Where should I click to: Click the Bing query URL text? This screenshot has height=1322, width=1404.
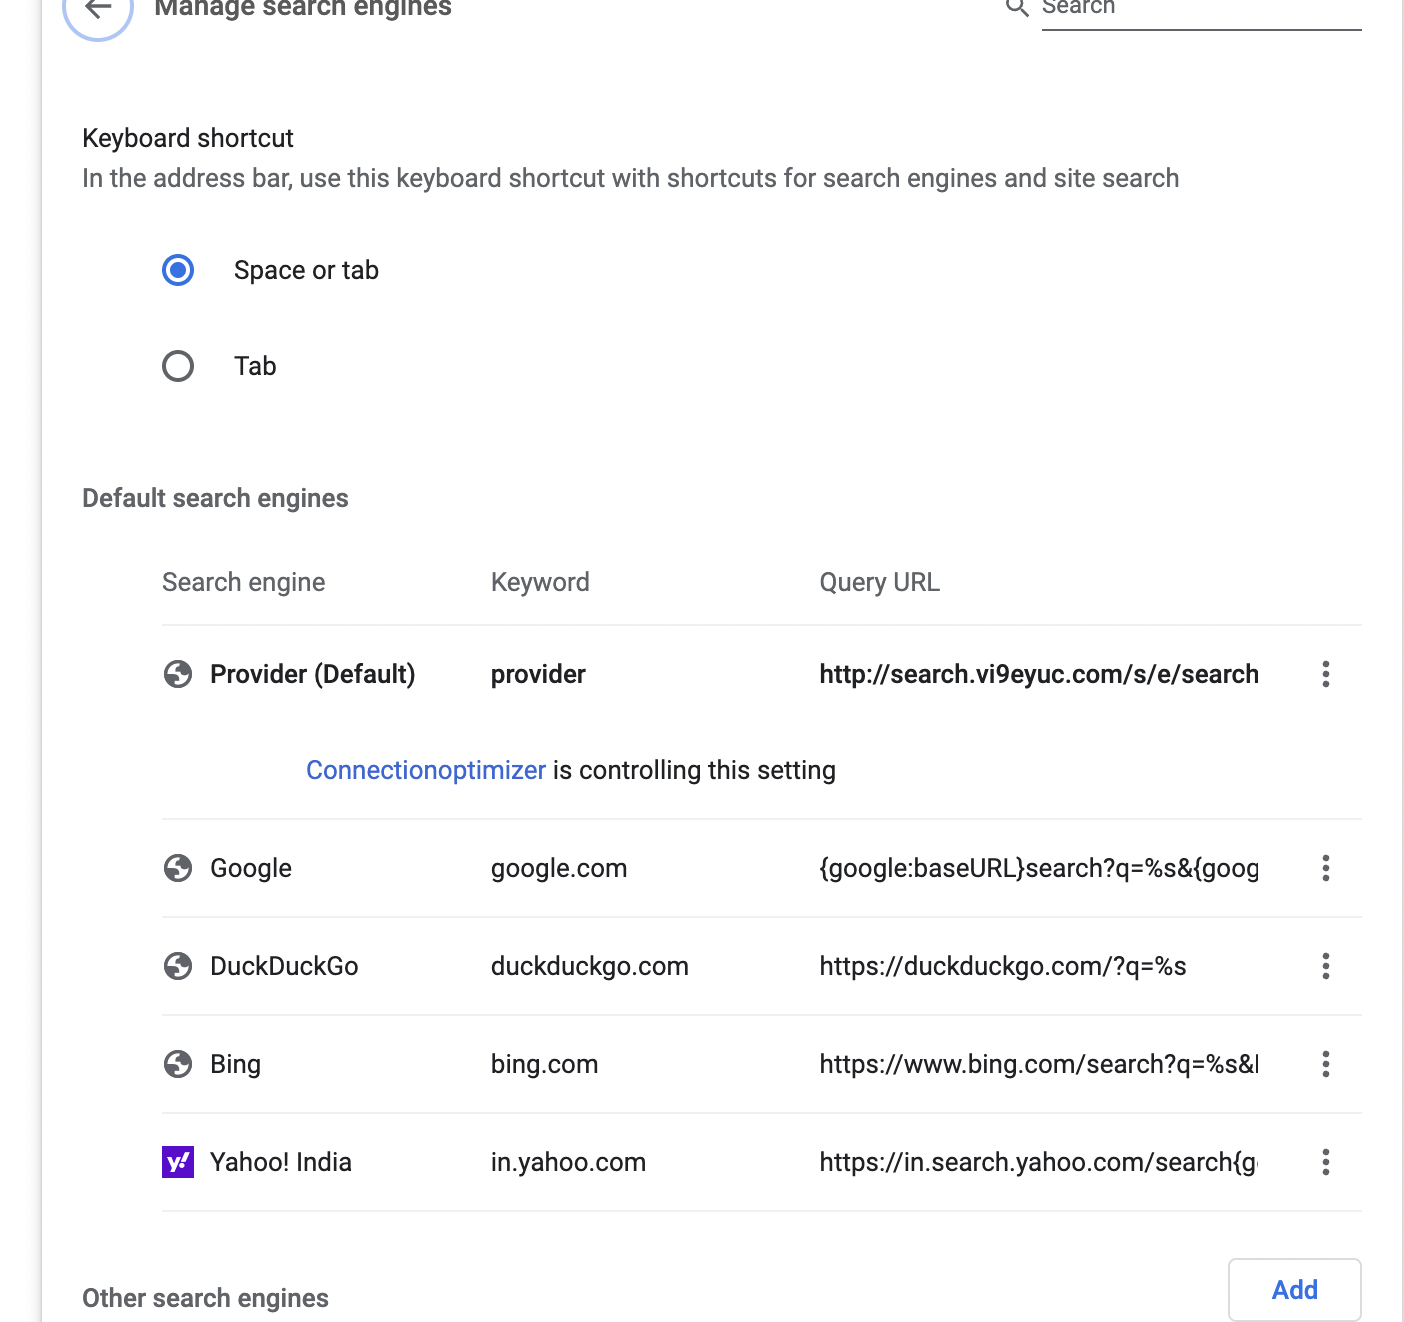1038,1064
